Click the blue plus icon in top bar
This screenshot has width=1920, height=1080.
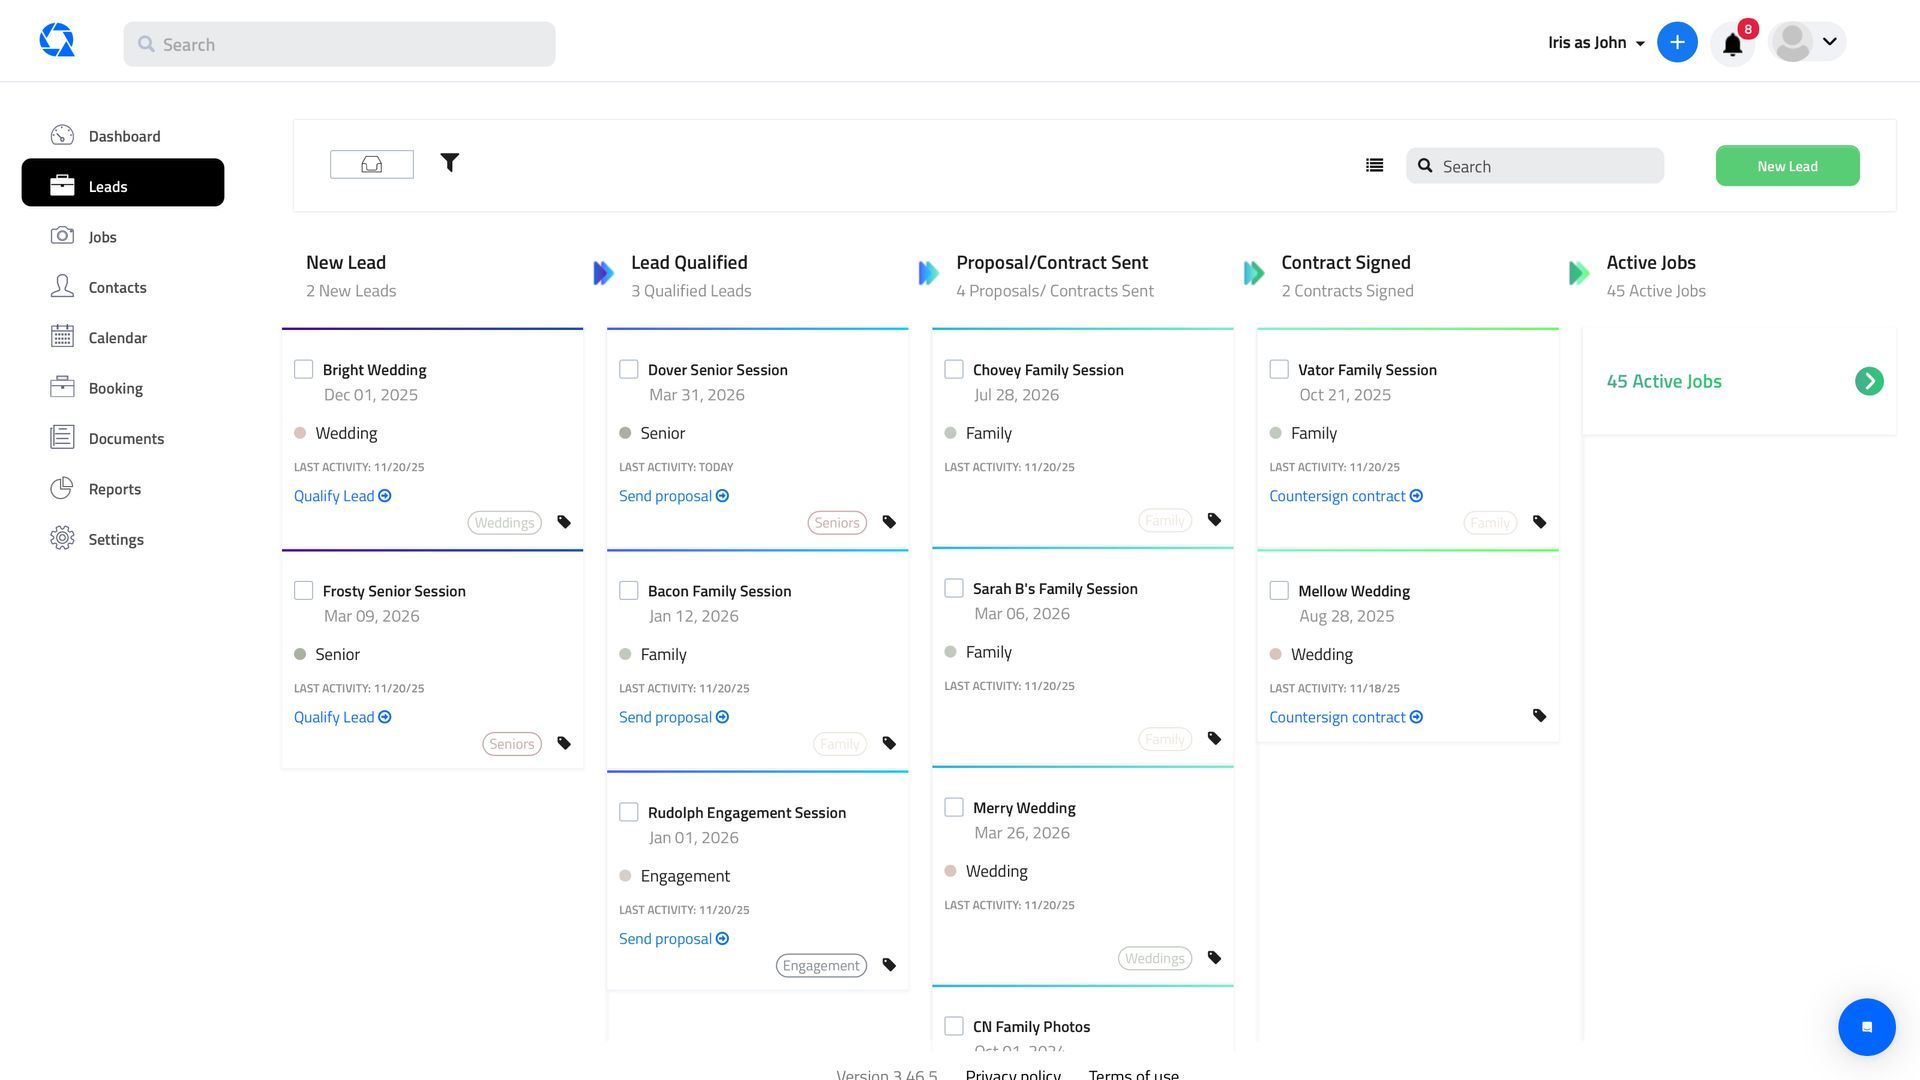coord(1677,42)
